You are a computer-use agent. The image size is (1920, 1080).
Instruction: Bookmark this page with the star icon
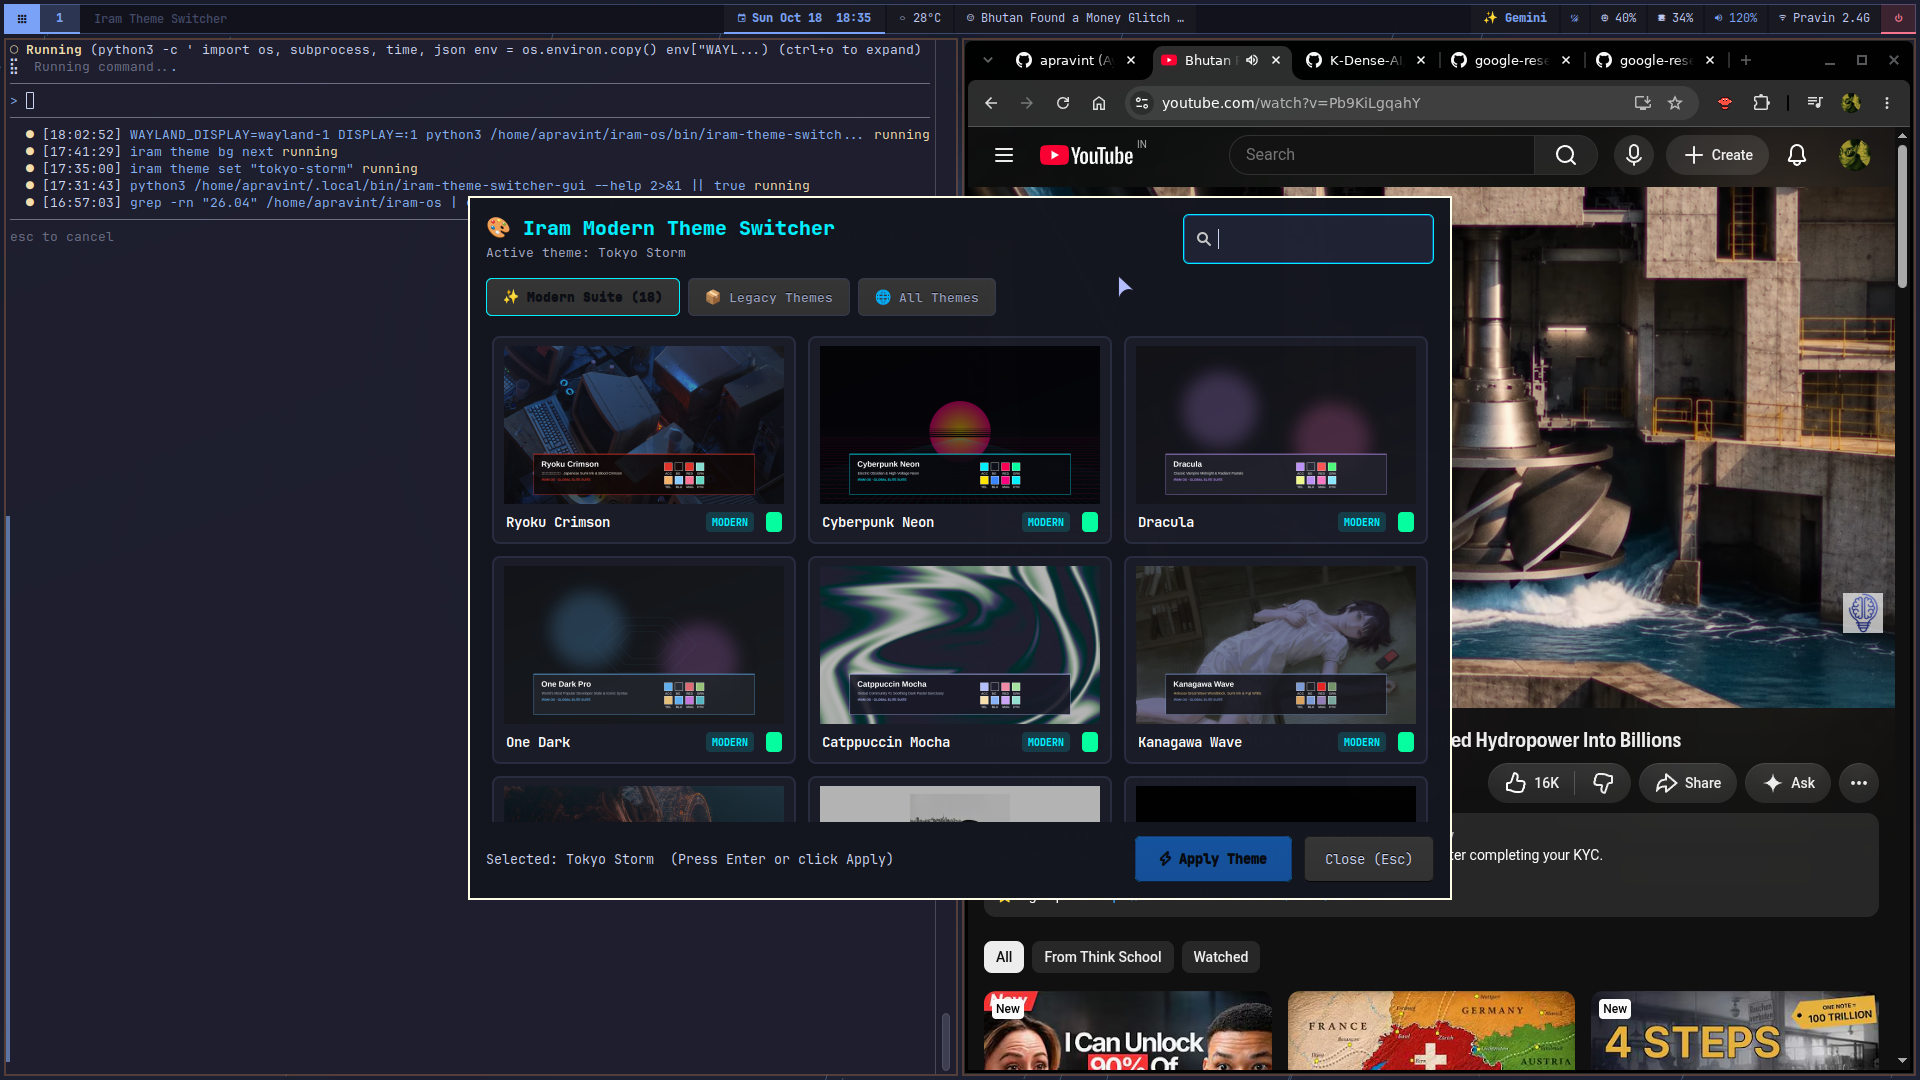click(1675, 103)
